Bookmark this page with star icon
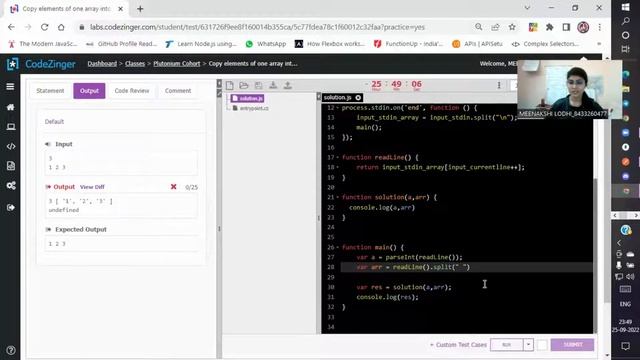This screenshot has height=360, width=640. click(512, 27)
